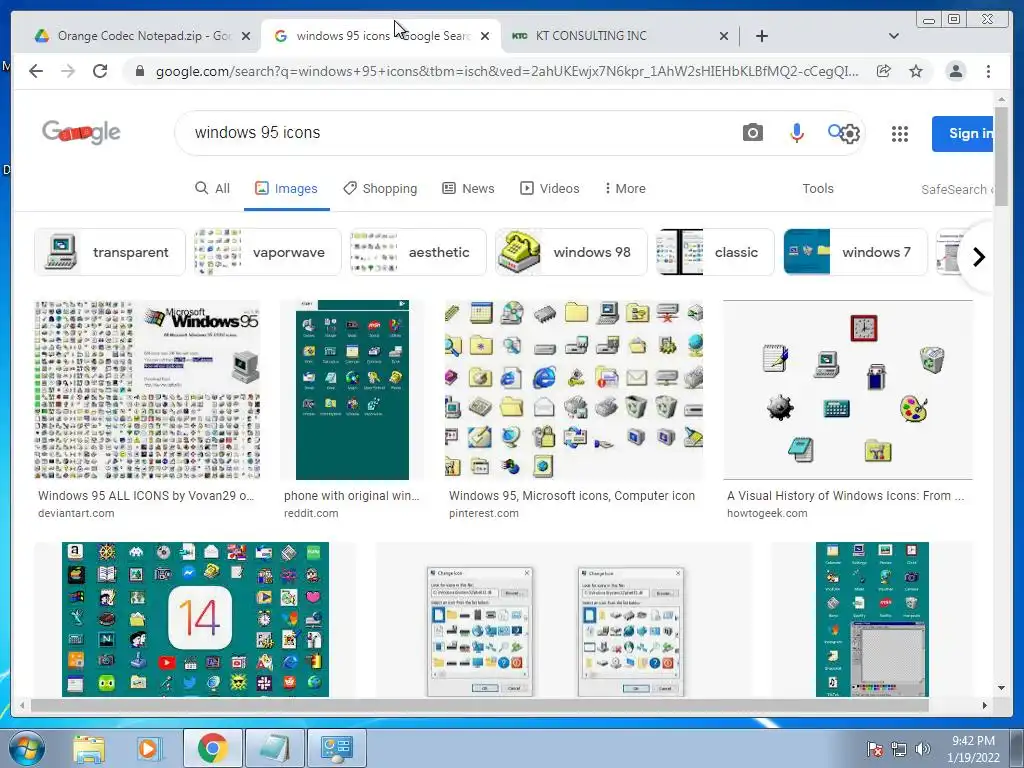
Task: Click the URL in the address bar
Action: click(507, 71)
